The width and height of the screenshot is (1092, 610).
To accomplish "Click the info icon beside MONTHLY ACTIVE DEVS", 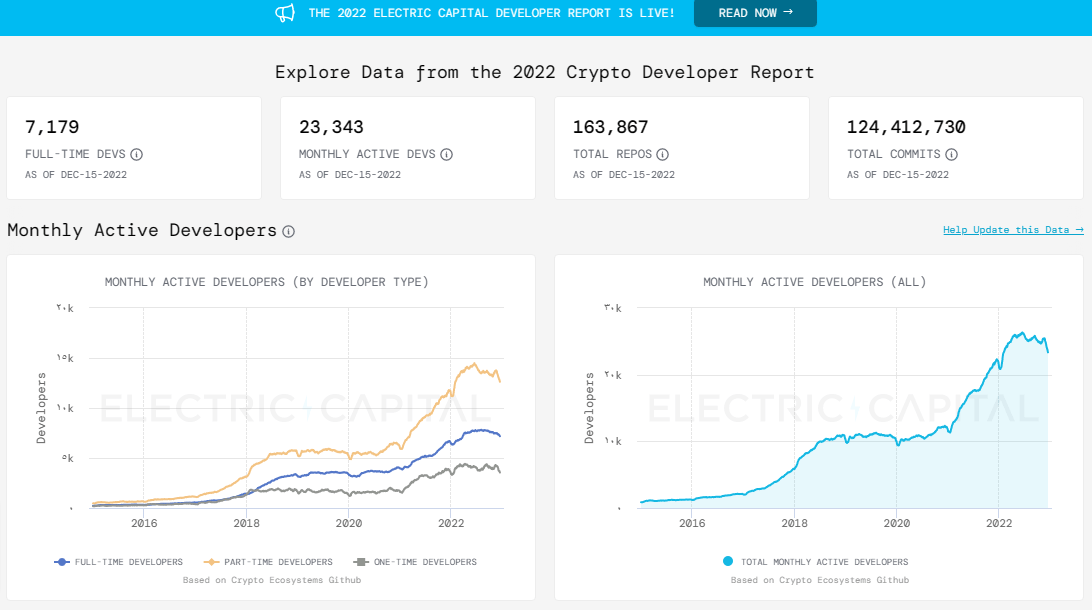I will click(446, 155).
